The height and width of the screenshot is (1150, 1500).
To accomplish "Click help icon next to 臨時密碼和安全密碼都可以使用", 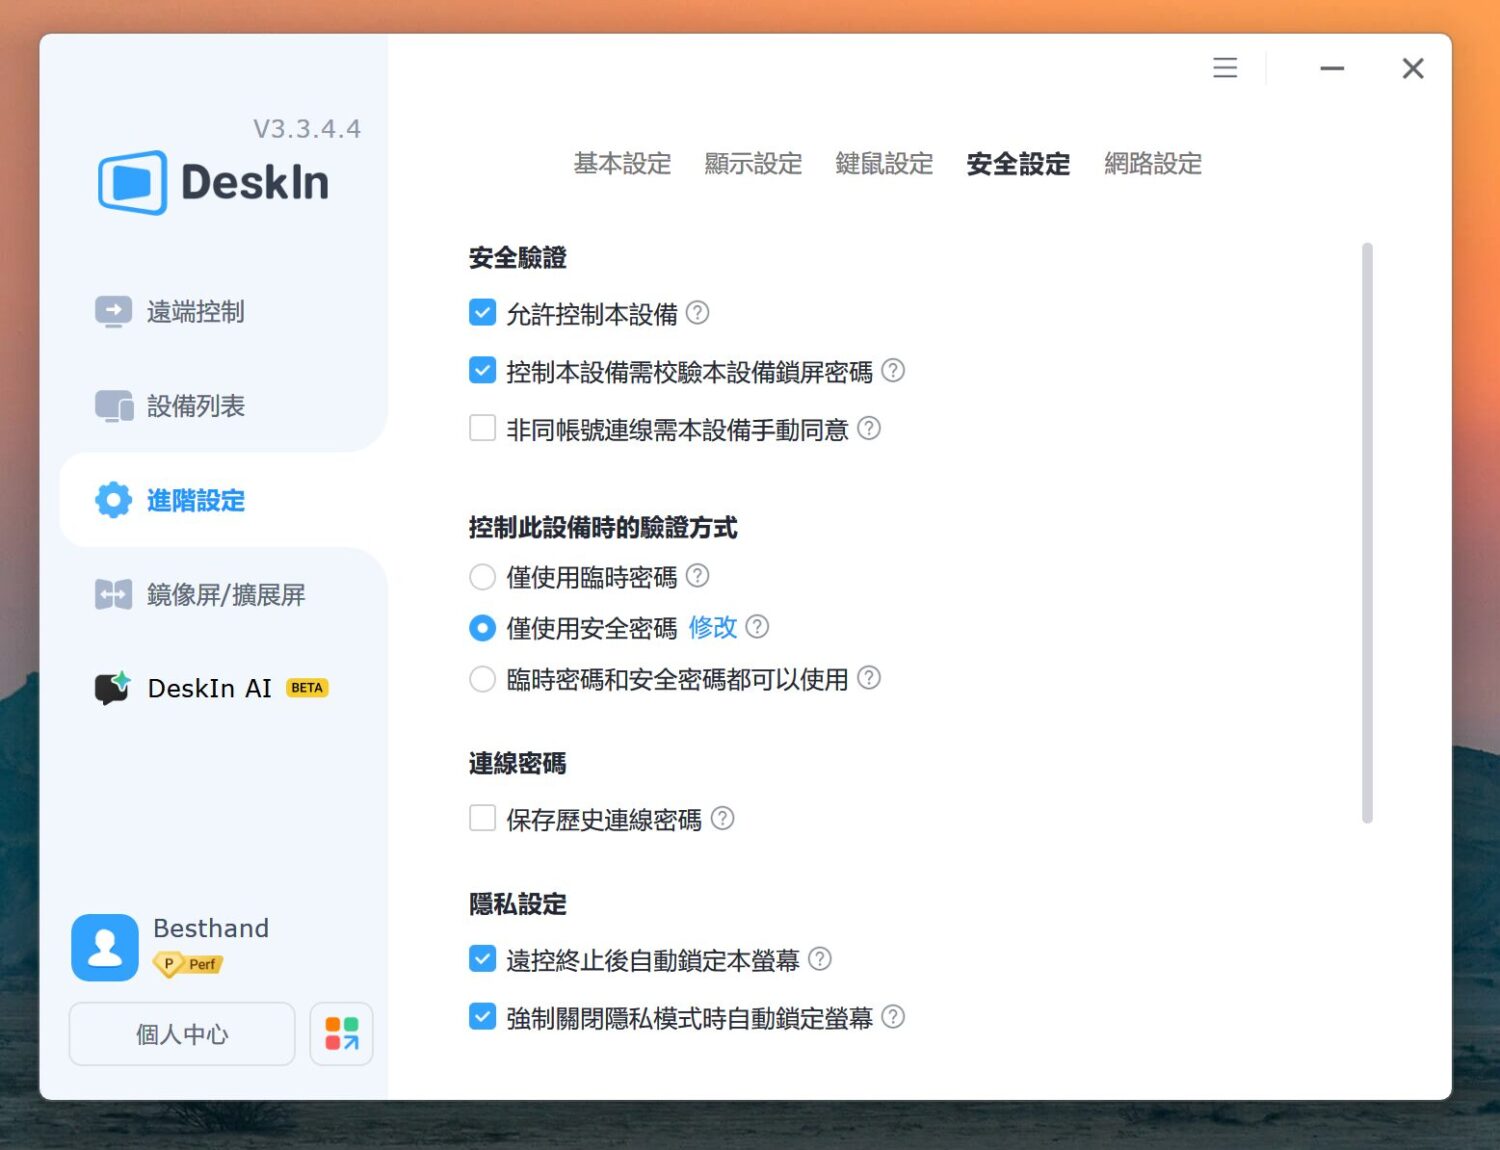I will tap(869, 678).
